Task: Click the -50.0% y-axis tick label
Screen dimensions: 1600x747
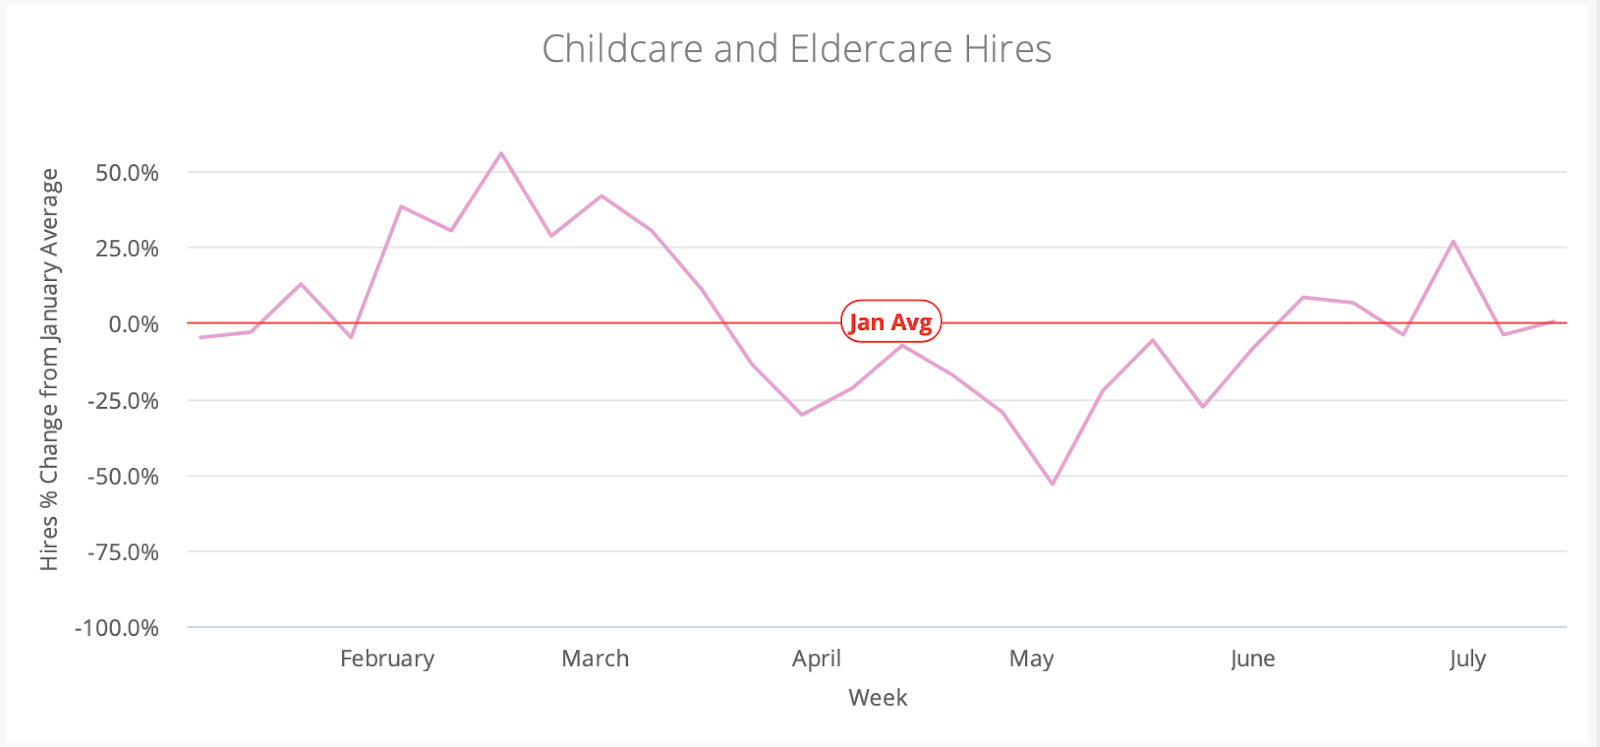Action: [123, 477]
